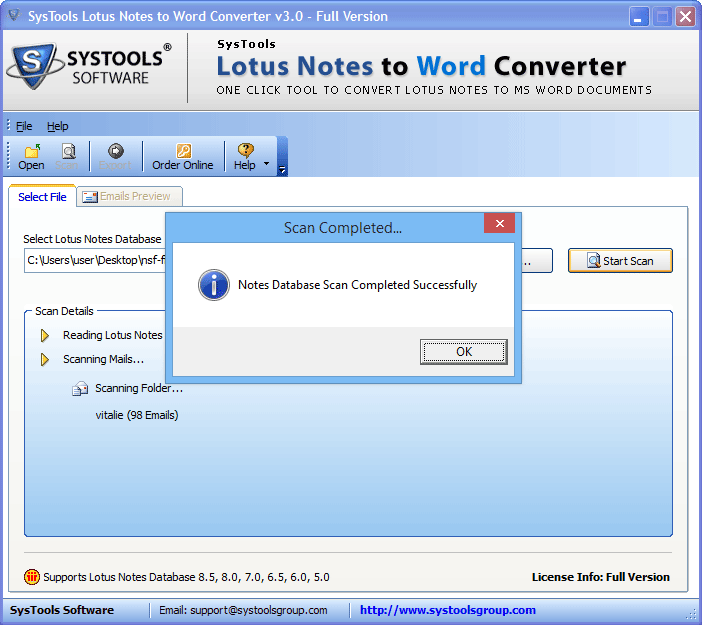Click "SysTools Software" in the status bar

pyautogui.click(x=62, y=610)
